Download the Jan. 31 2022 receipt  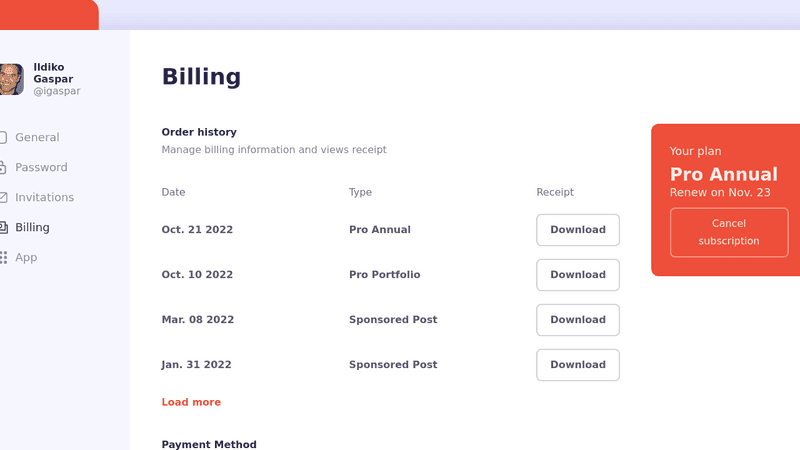(578, 365)
